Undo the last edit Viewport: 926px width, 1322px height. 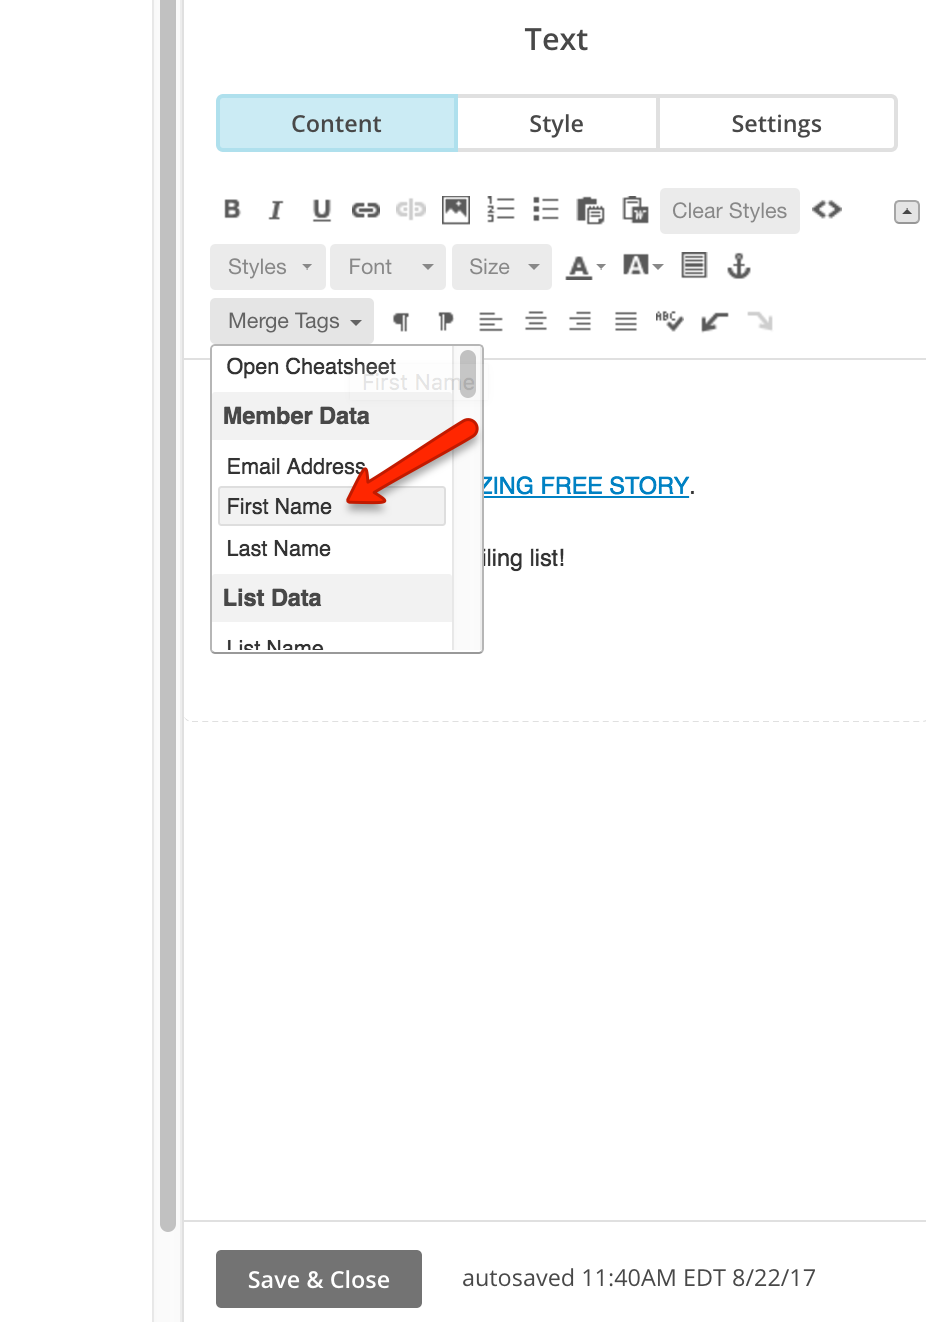point(714,321)
